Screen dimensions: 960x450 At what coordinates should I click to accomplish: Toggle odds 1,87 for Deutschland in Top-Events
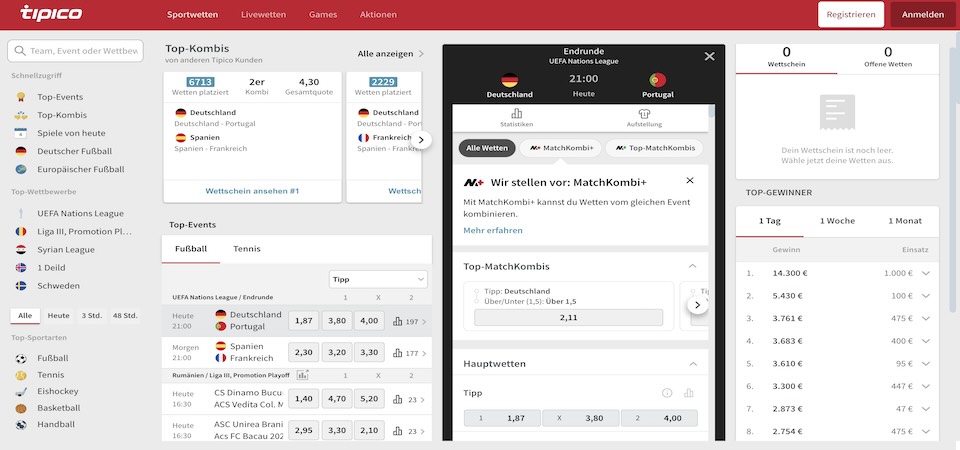tap(304, 321)
